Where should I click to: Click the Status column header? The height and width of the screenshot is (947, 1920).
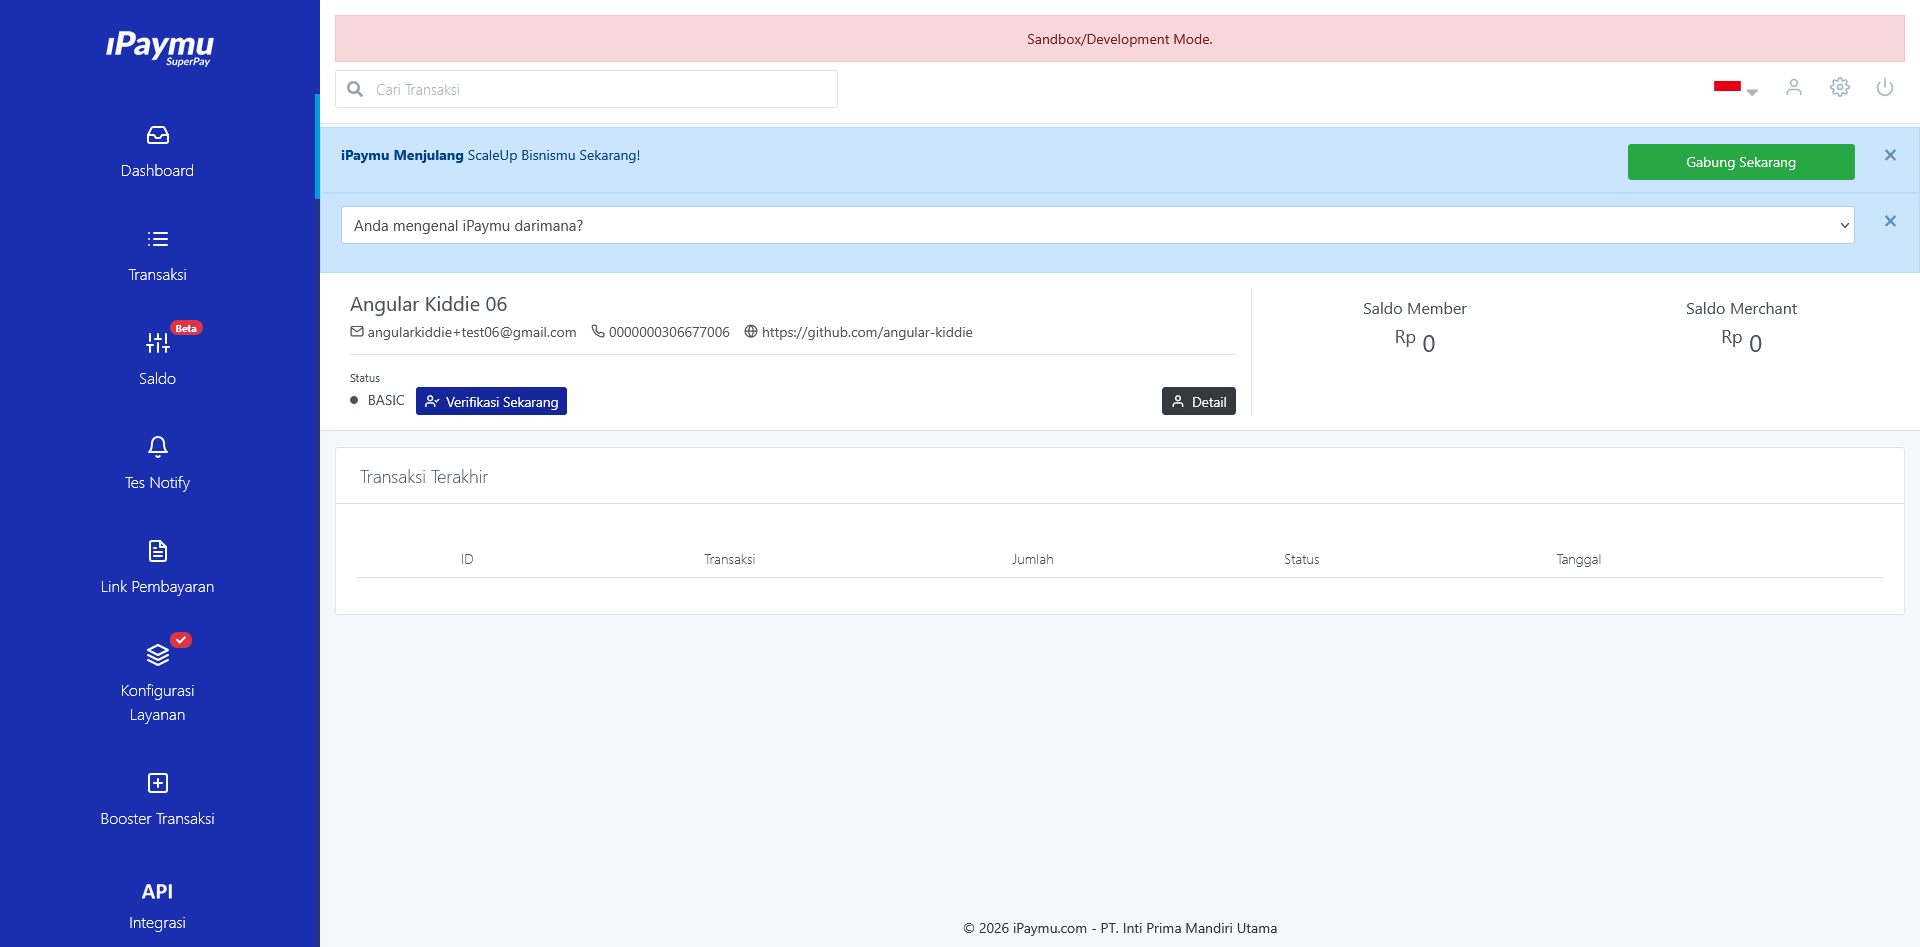click(1301, 559)
